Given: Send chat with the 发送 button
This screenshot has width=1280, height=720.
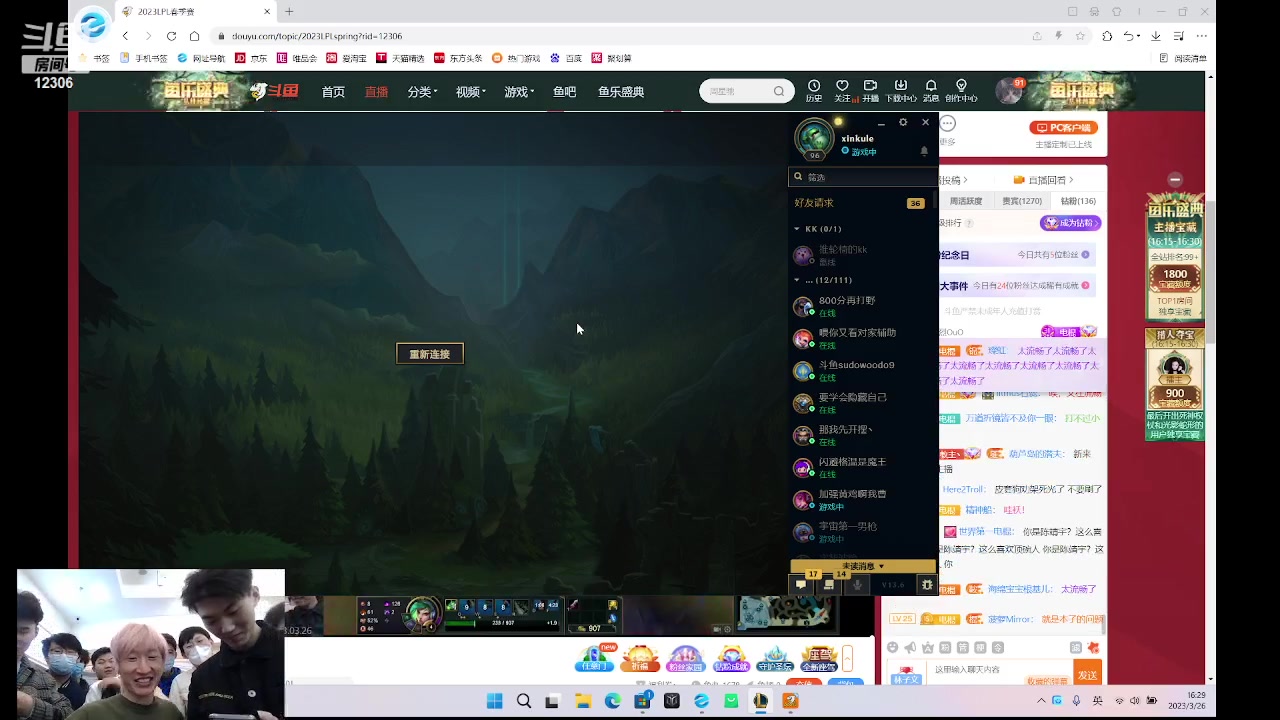Looking at the screenshot, I should (x=1087, y=675).
